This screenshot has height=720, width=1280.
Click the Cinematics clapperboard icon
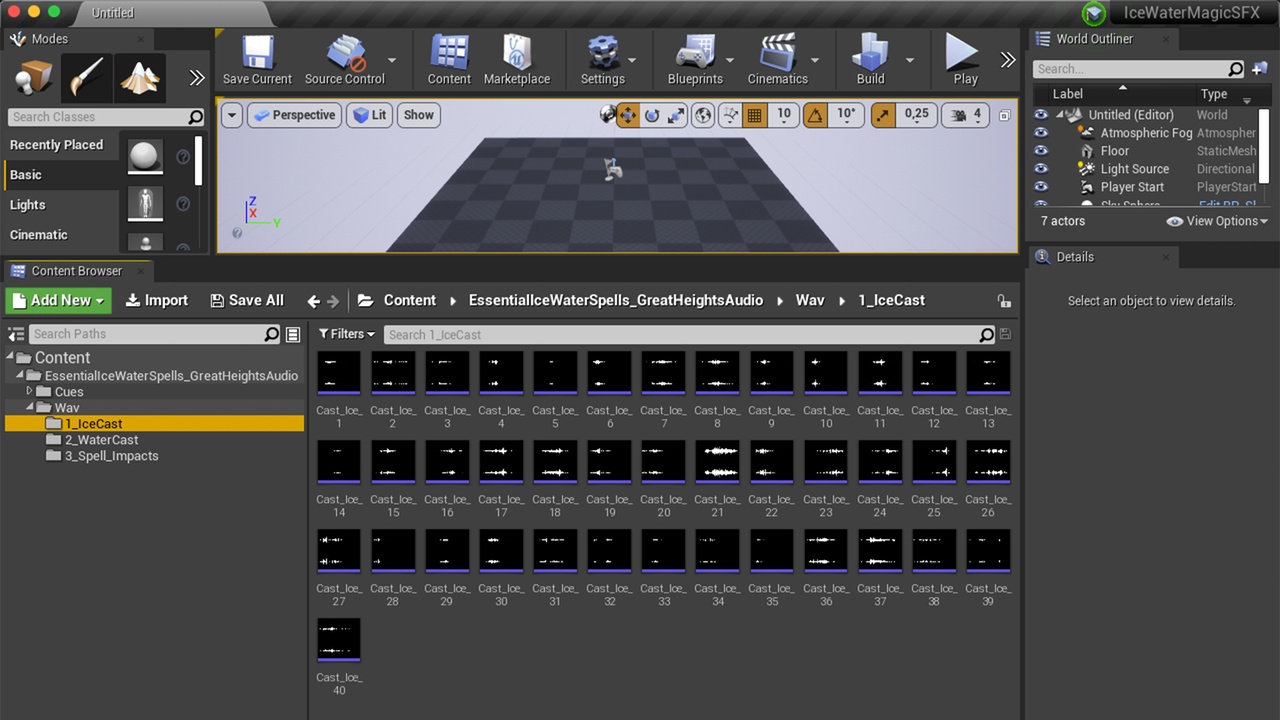coord(777,53)
